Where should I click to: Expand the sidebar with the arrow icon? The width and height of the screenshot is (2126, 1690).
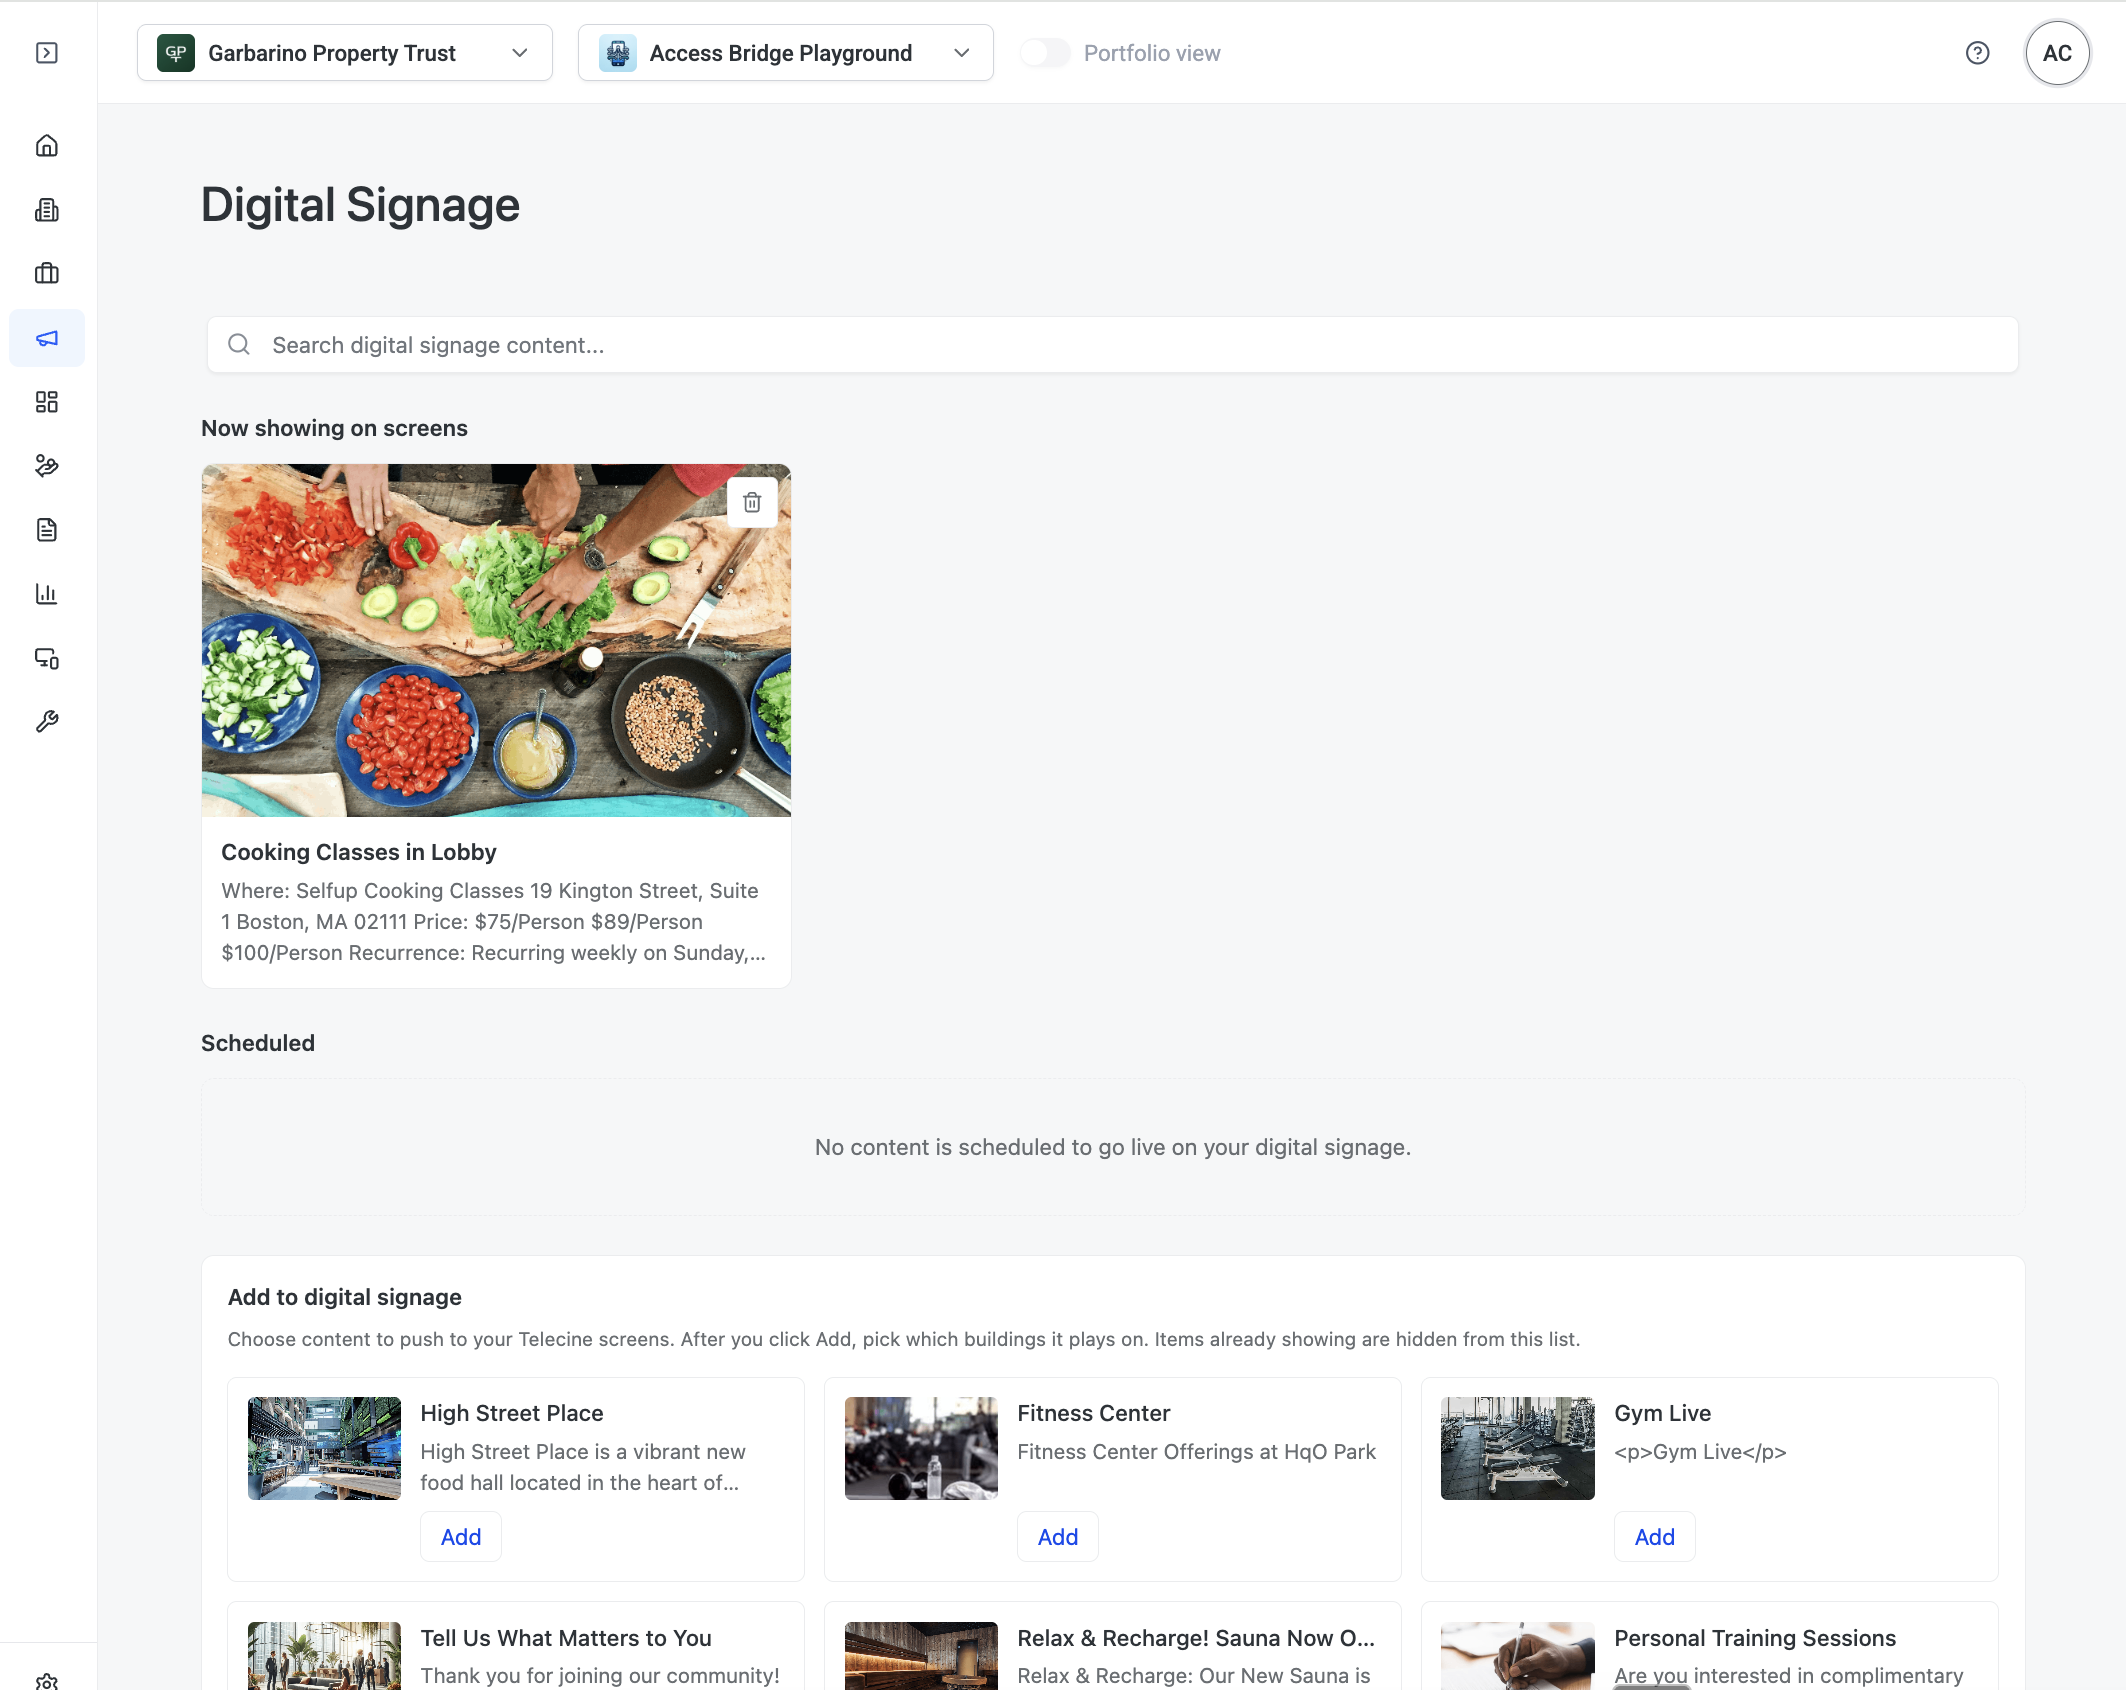click(x=47, y=53)
